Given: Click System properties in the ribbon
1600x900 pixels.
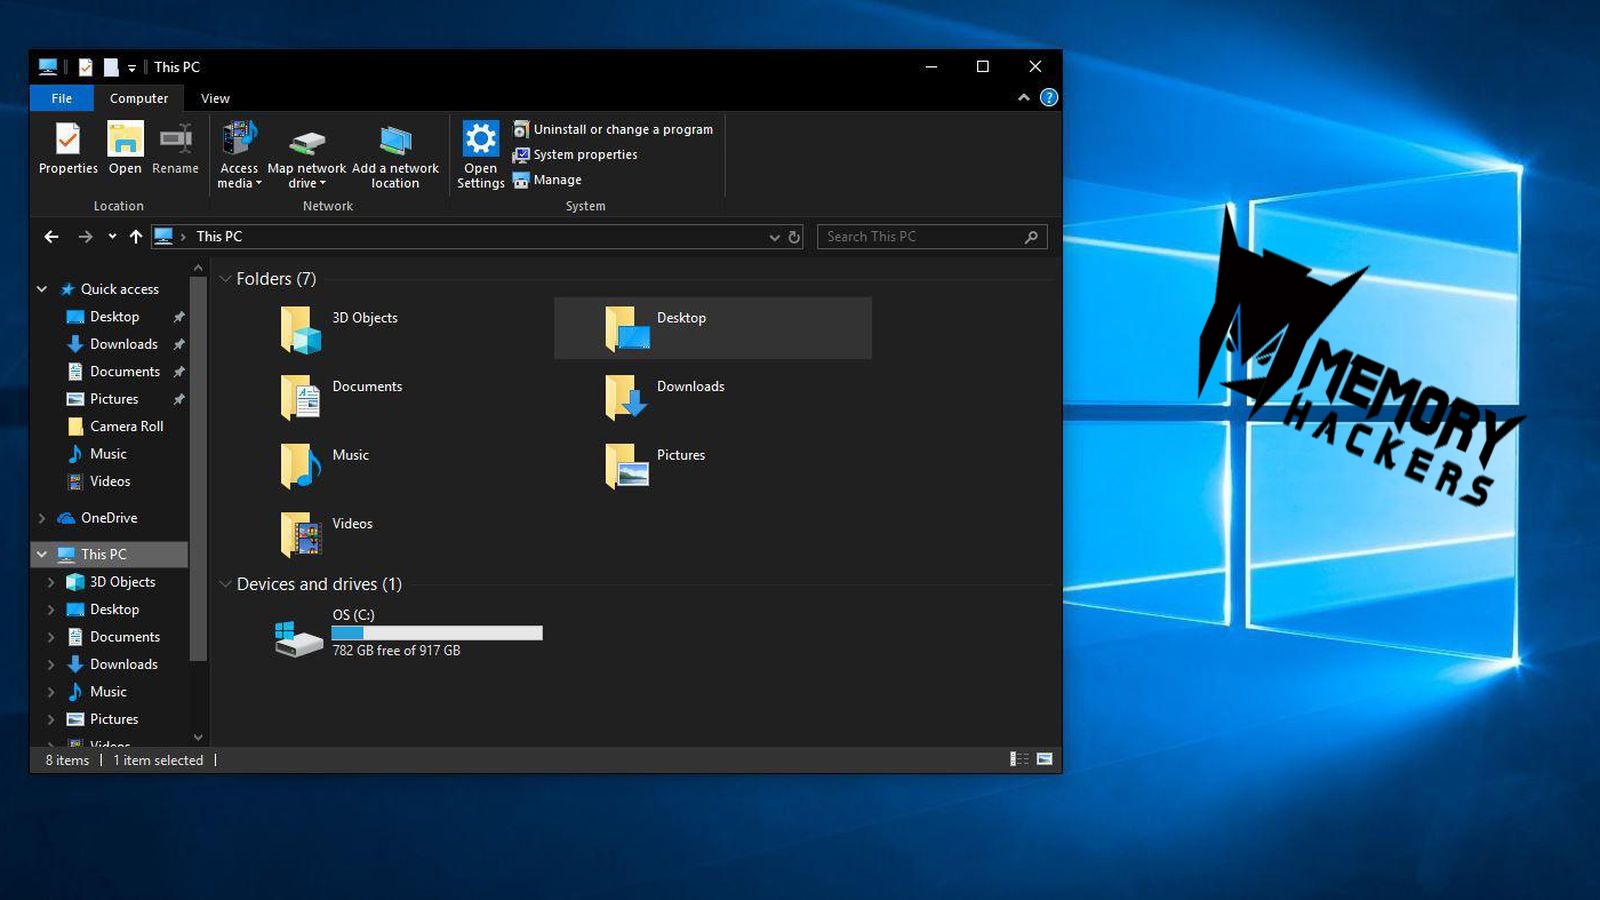Looking at the screenshot, I should coord(575,154).
